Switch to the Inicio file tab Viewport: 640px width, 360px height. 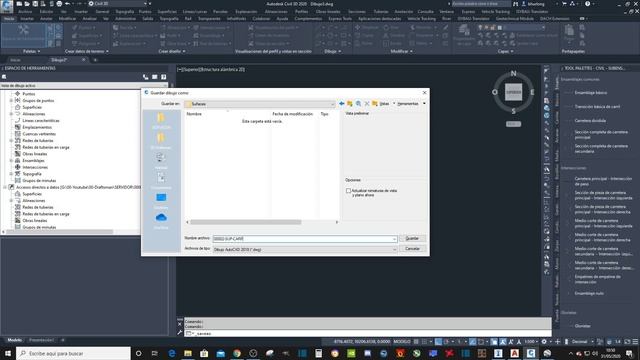[x=15, y=60]
